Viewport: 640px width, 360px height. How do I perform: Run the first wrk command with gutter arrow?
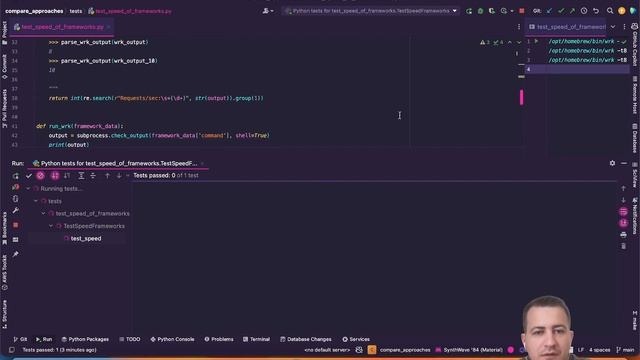point(536,41)
